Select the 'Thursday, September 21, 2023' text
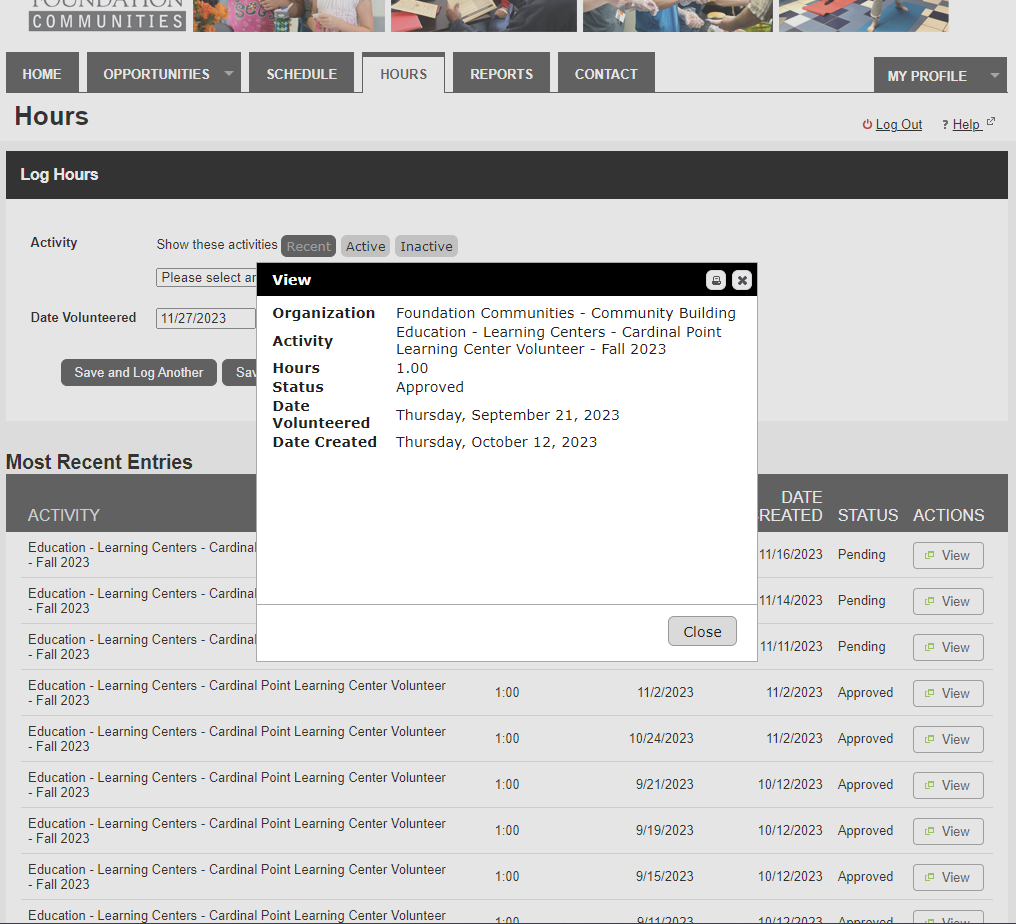This screenshot has height=924, width=1016. tap(507, 415)
